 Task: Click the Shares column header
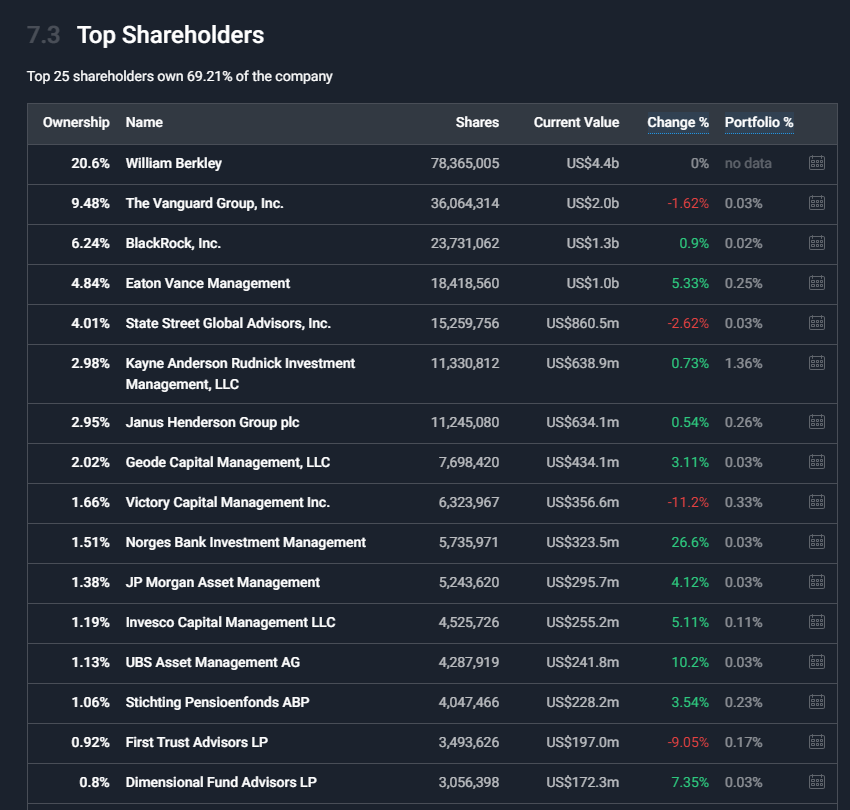tap(476, 123)
